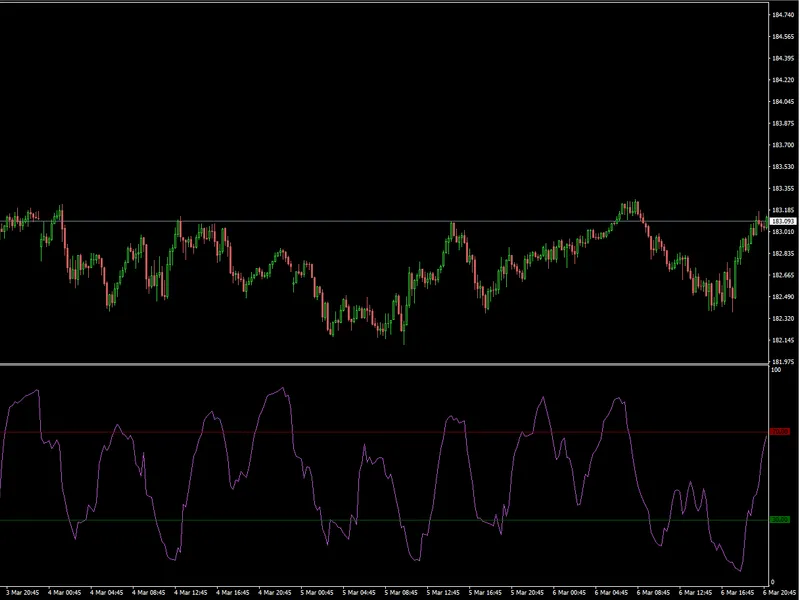
Task: Click the 4 Mar 00:45 time label
Action: (x=65, y=592)
